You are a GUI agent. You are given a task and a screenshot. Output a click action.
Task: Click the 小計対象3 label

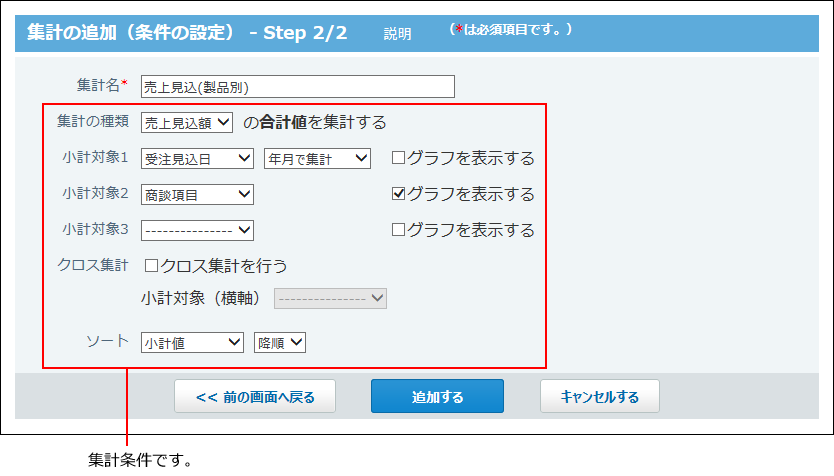(95, 229)
